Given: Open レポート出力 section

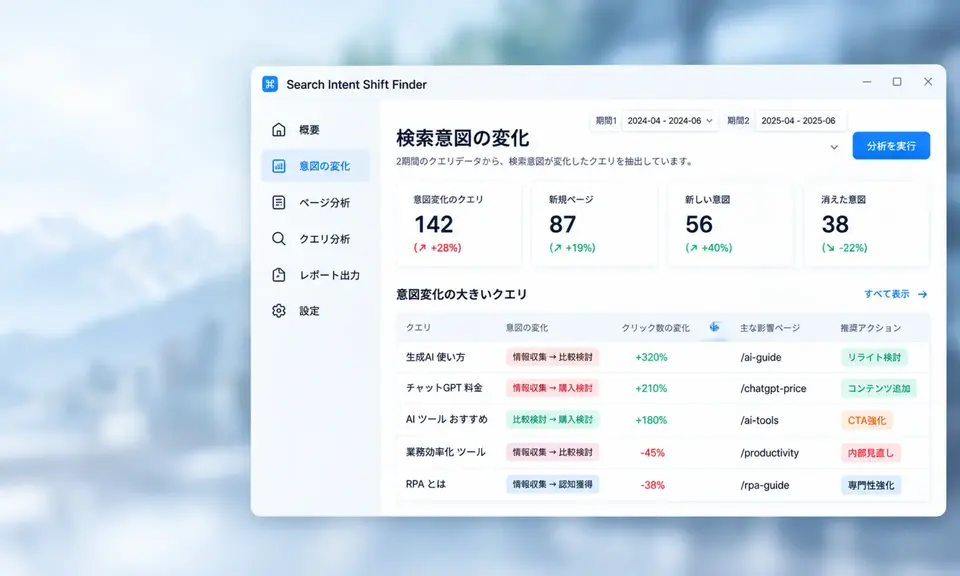Looking at the screenshot, I should tap(316, 275).
